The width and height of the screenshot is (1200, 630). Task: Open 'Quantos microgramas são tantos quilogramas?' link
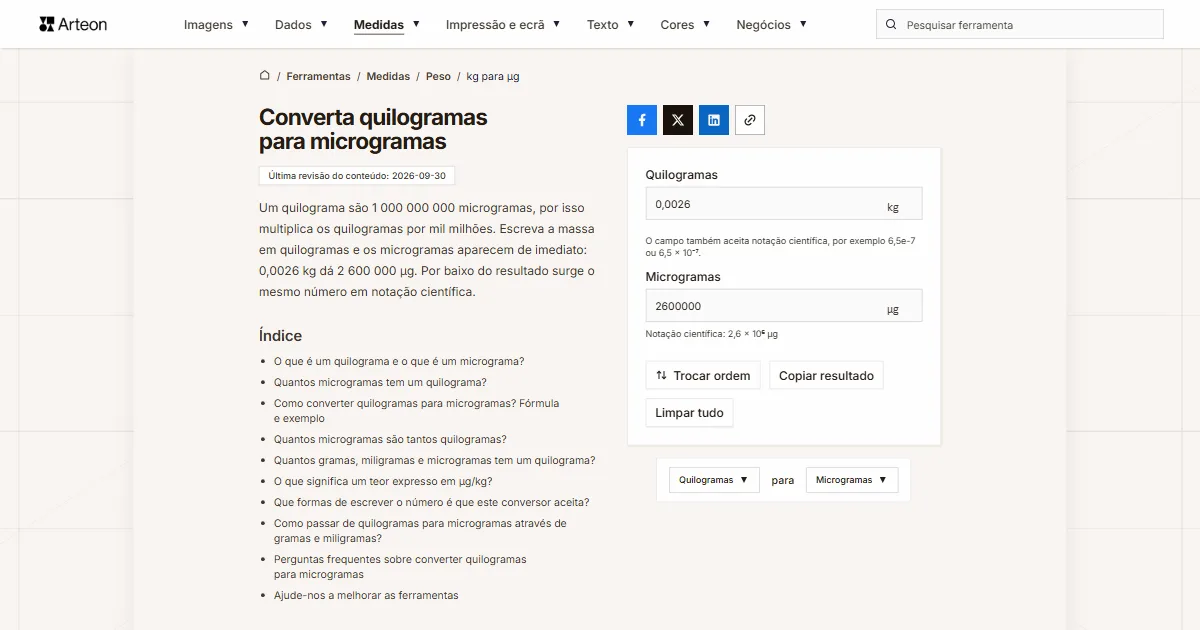click(390, 439)
